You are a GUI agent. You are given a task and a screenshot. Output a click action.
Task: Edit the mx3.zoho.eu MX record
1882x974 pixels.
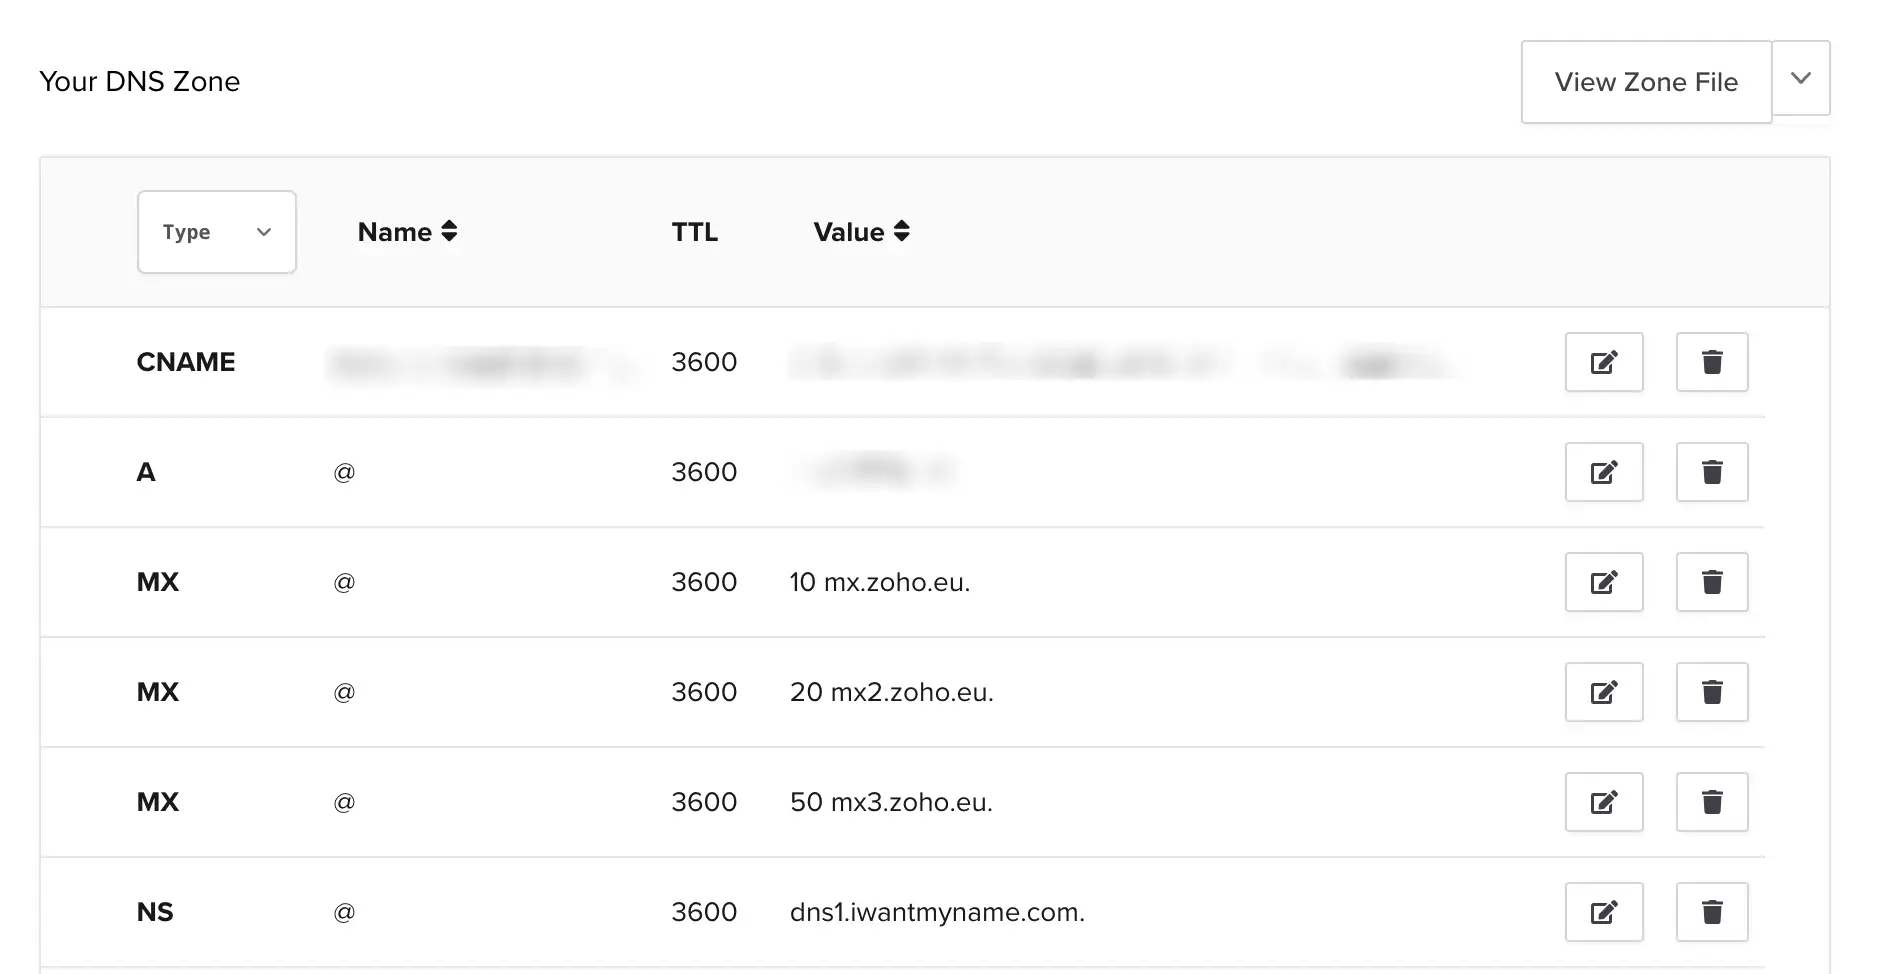pyautogui.click(x=1604, y=802)
